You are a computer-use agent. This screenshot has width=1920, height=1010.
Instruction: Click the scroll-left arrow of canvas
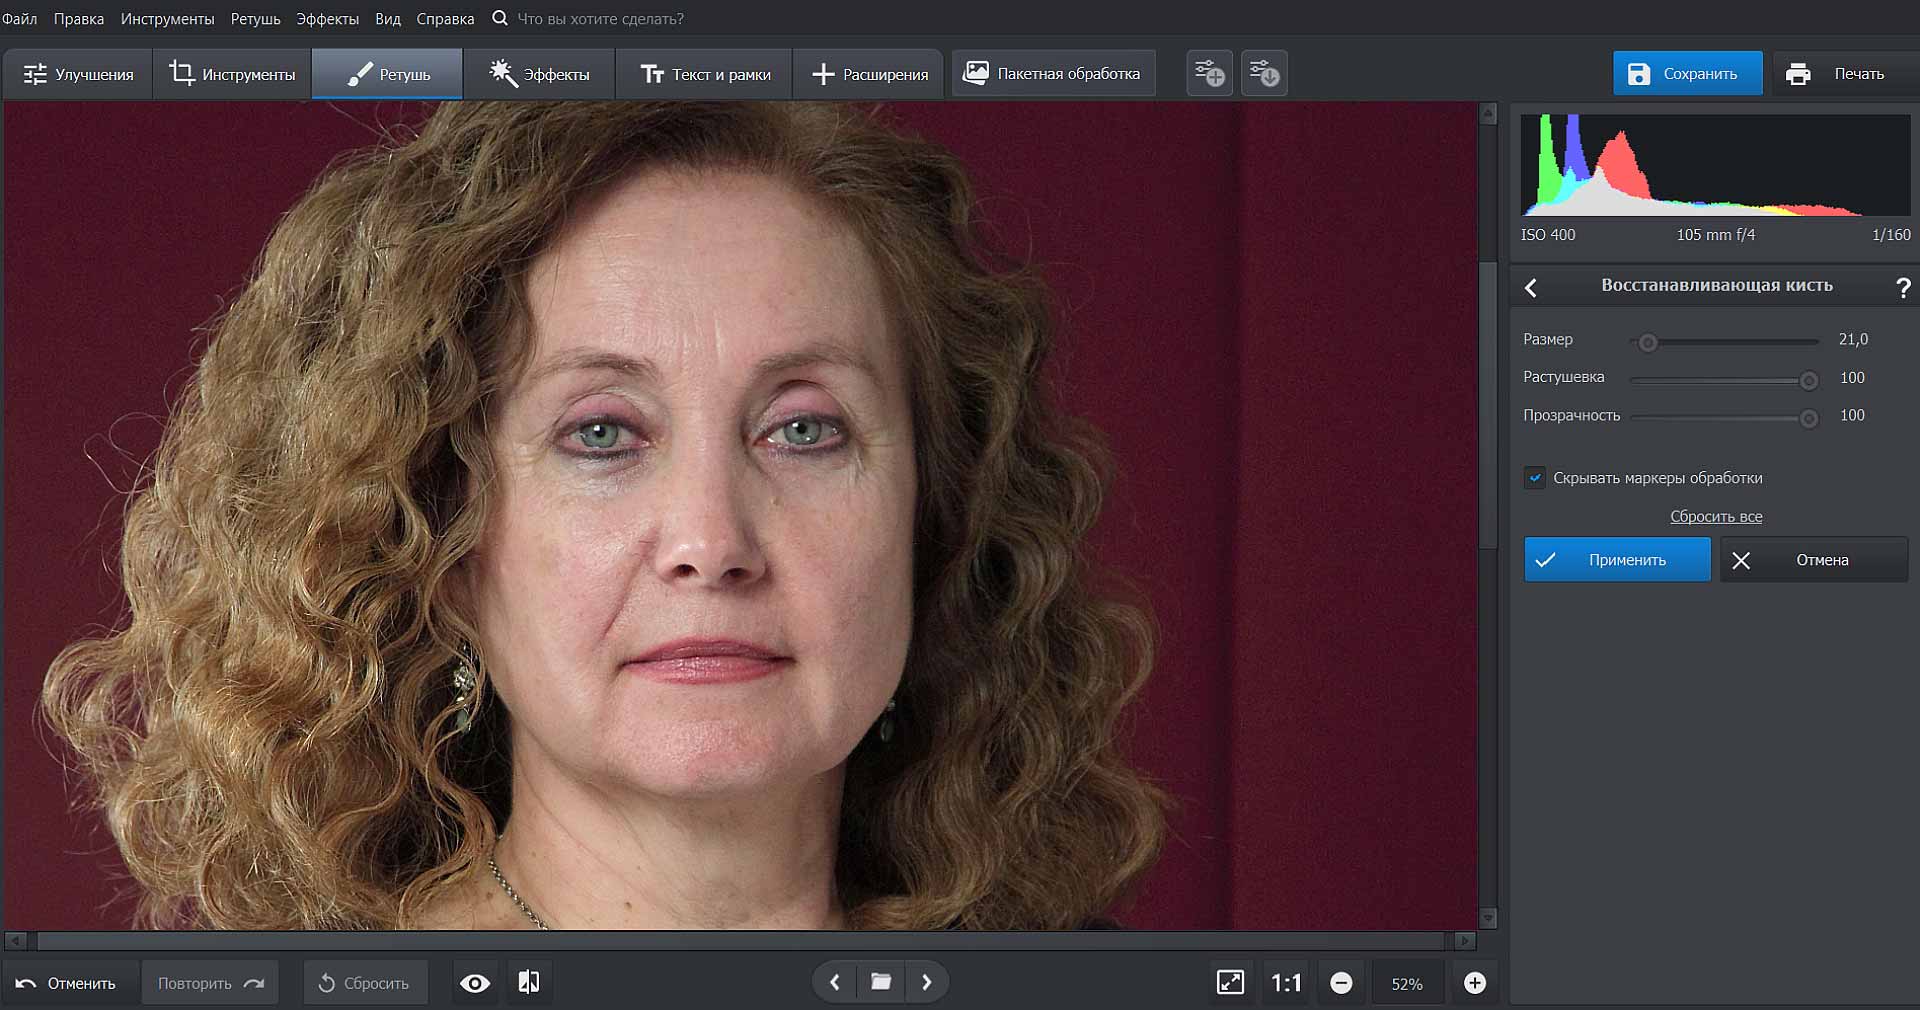15,941
